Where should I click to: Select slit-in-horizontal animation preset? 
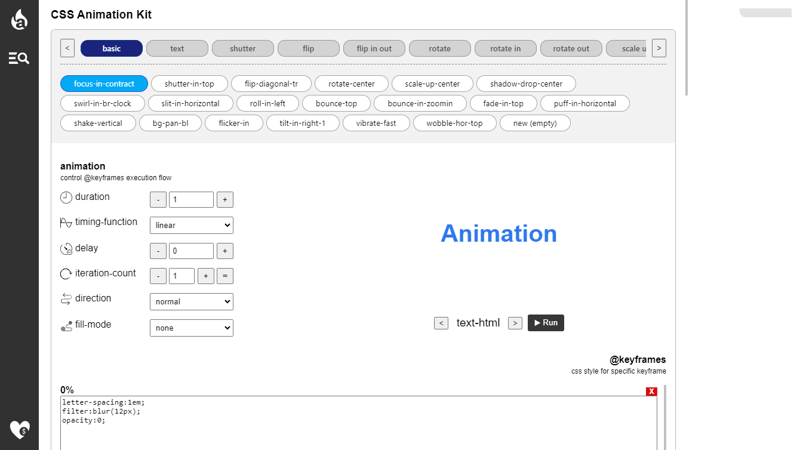point(190,104)
